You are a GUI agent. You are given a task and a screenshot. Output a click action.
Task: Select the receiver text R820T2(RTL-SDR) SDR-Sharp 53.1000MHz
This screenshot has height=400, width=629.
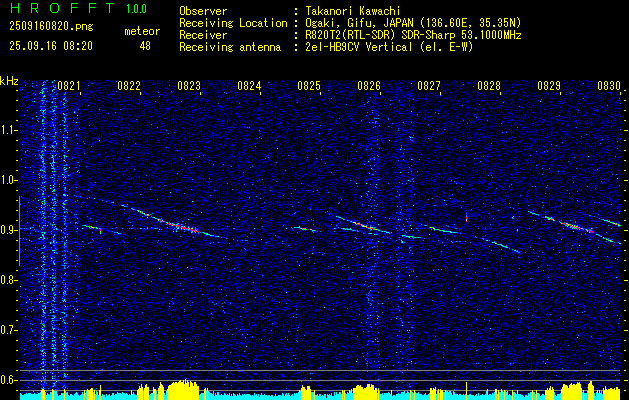click(412, 35)
